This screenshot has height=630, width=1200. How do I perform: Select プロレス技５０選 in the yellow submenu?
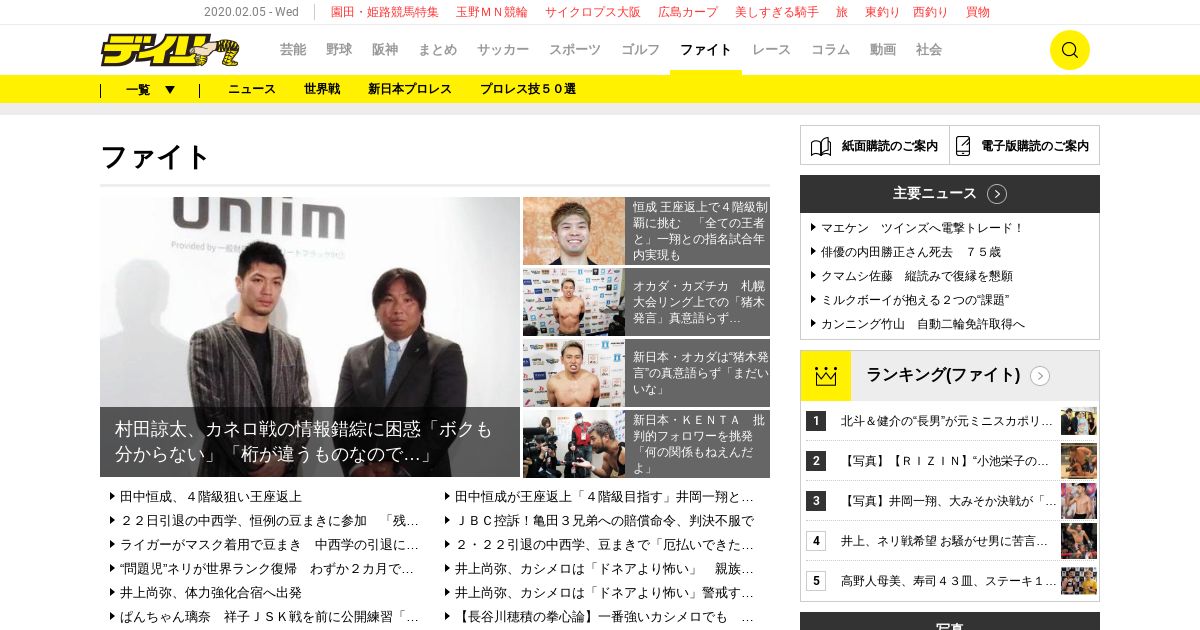click(528, 89)
